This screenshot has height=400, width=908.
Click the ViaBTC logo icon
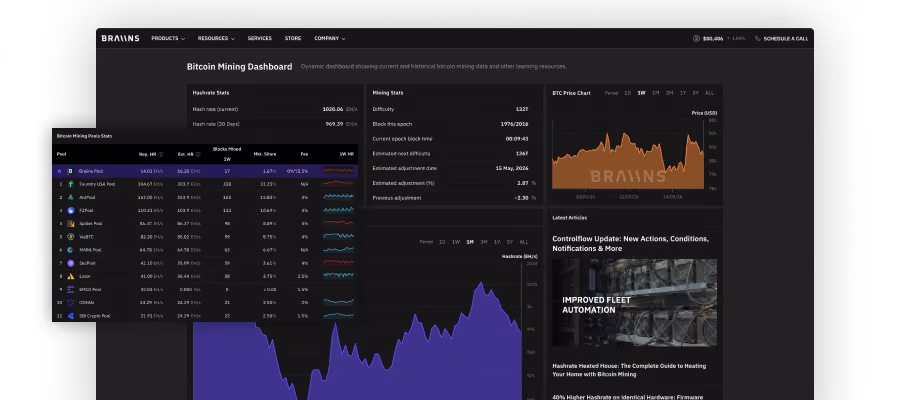71,237
